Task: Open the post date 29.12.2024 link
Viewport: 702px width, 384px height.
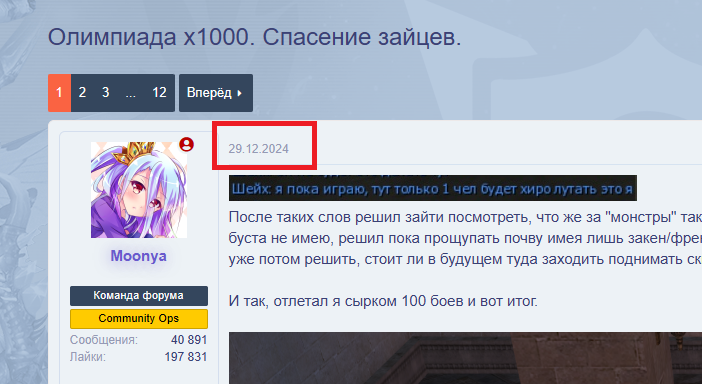Action: pyautogui.click(x=258, y=149)
